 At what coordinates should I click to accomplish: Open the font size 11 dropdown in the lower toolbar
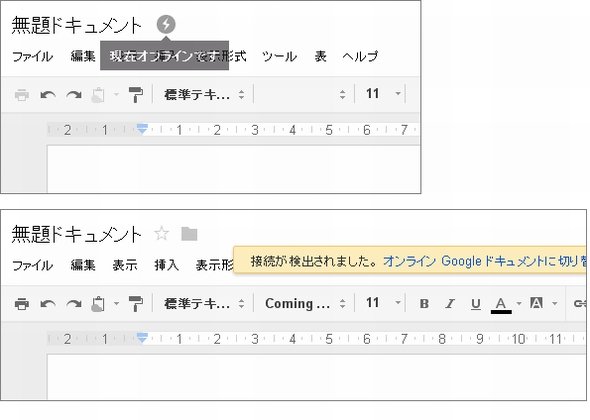[383, 303]
